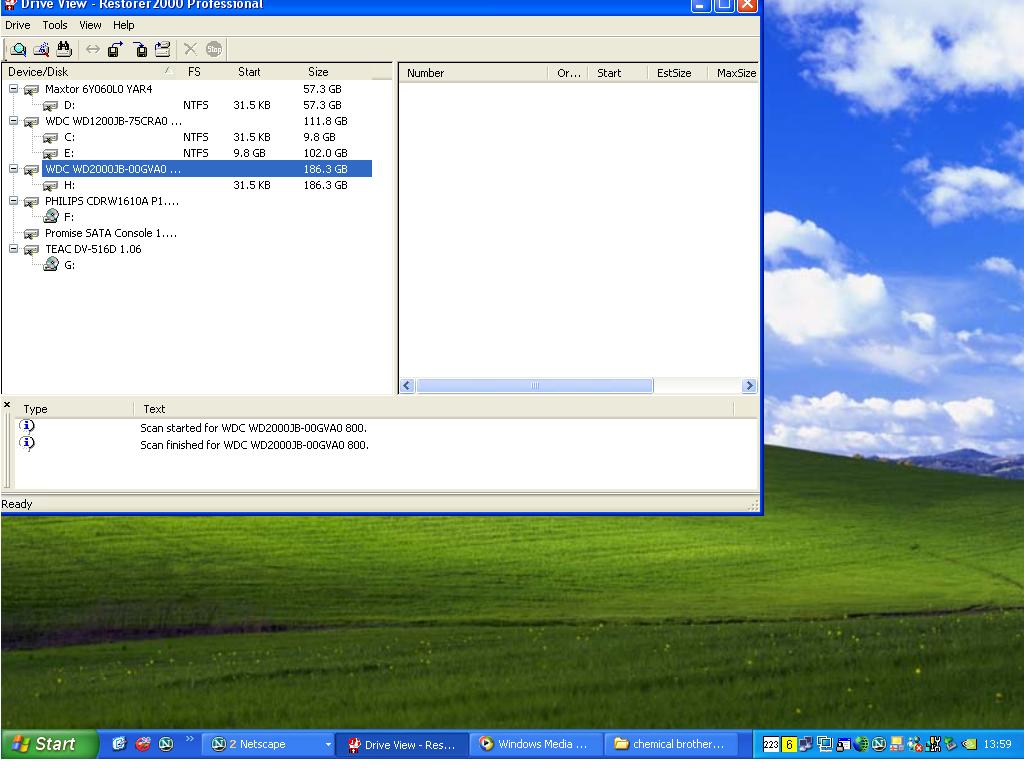Collapse the PHILIPS CDRW1610A drive node

13,200
